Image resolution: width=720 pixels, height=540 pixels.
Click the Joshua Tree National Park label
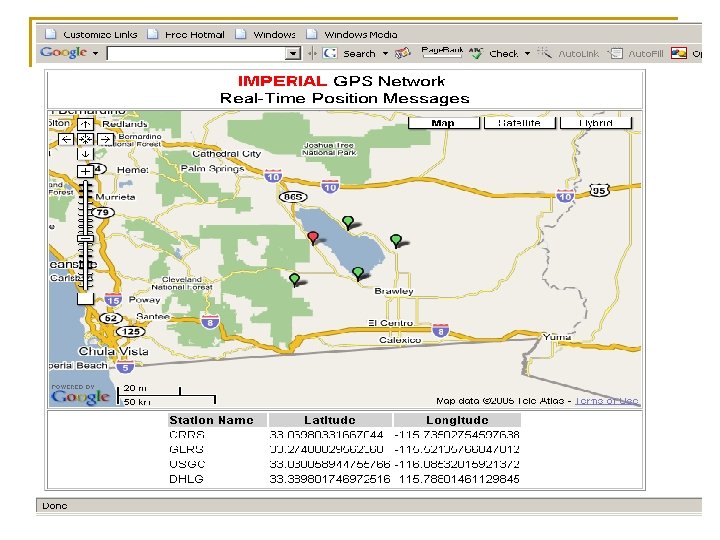[330, 149]
